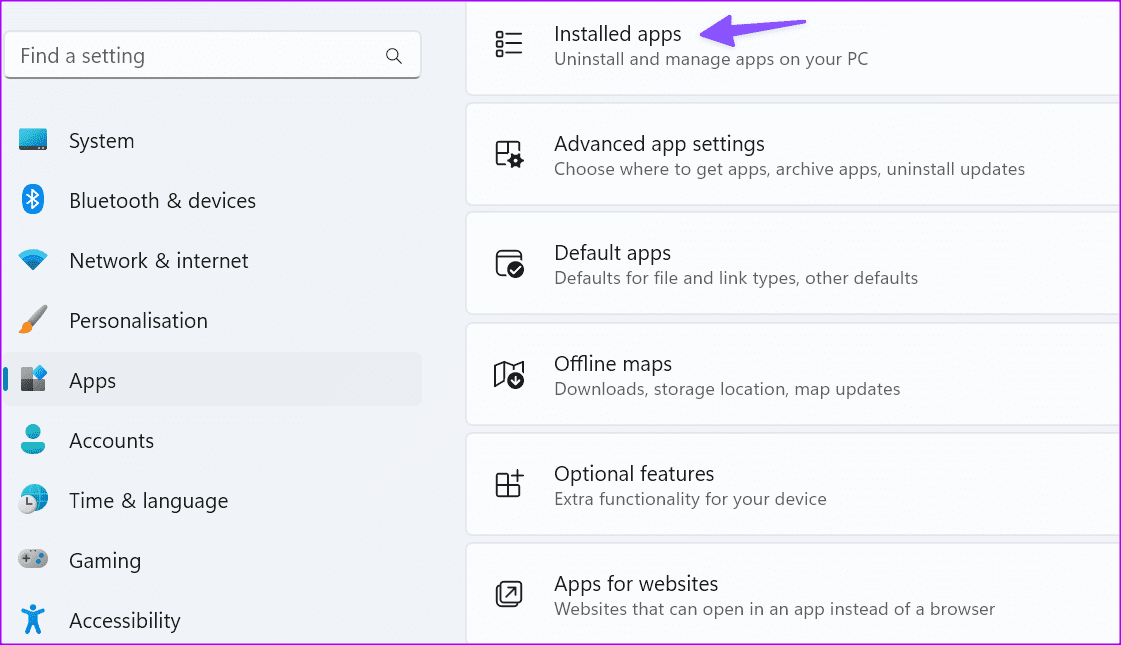Screen dimensions: 1121x645
Task: Click the Optional features plus icon
Action: (509, 484)
